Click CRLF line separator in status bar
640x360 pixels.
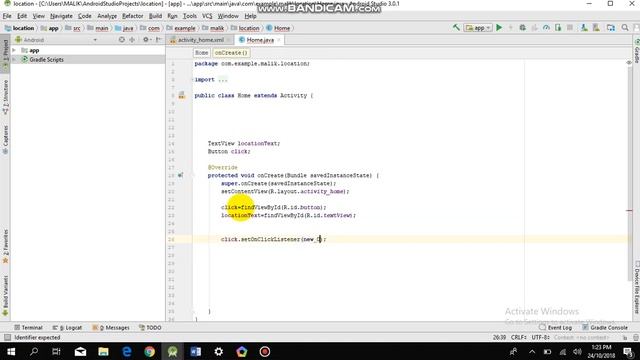(518, 338)
